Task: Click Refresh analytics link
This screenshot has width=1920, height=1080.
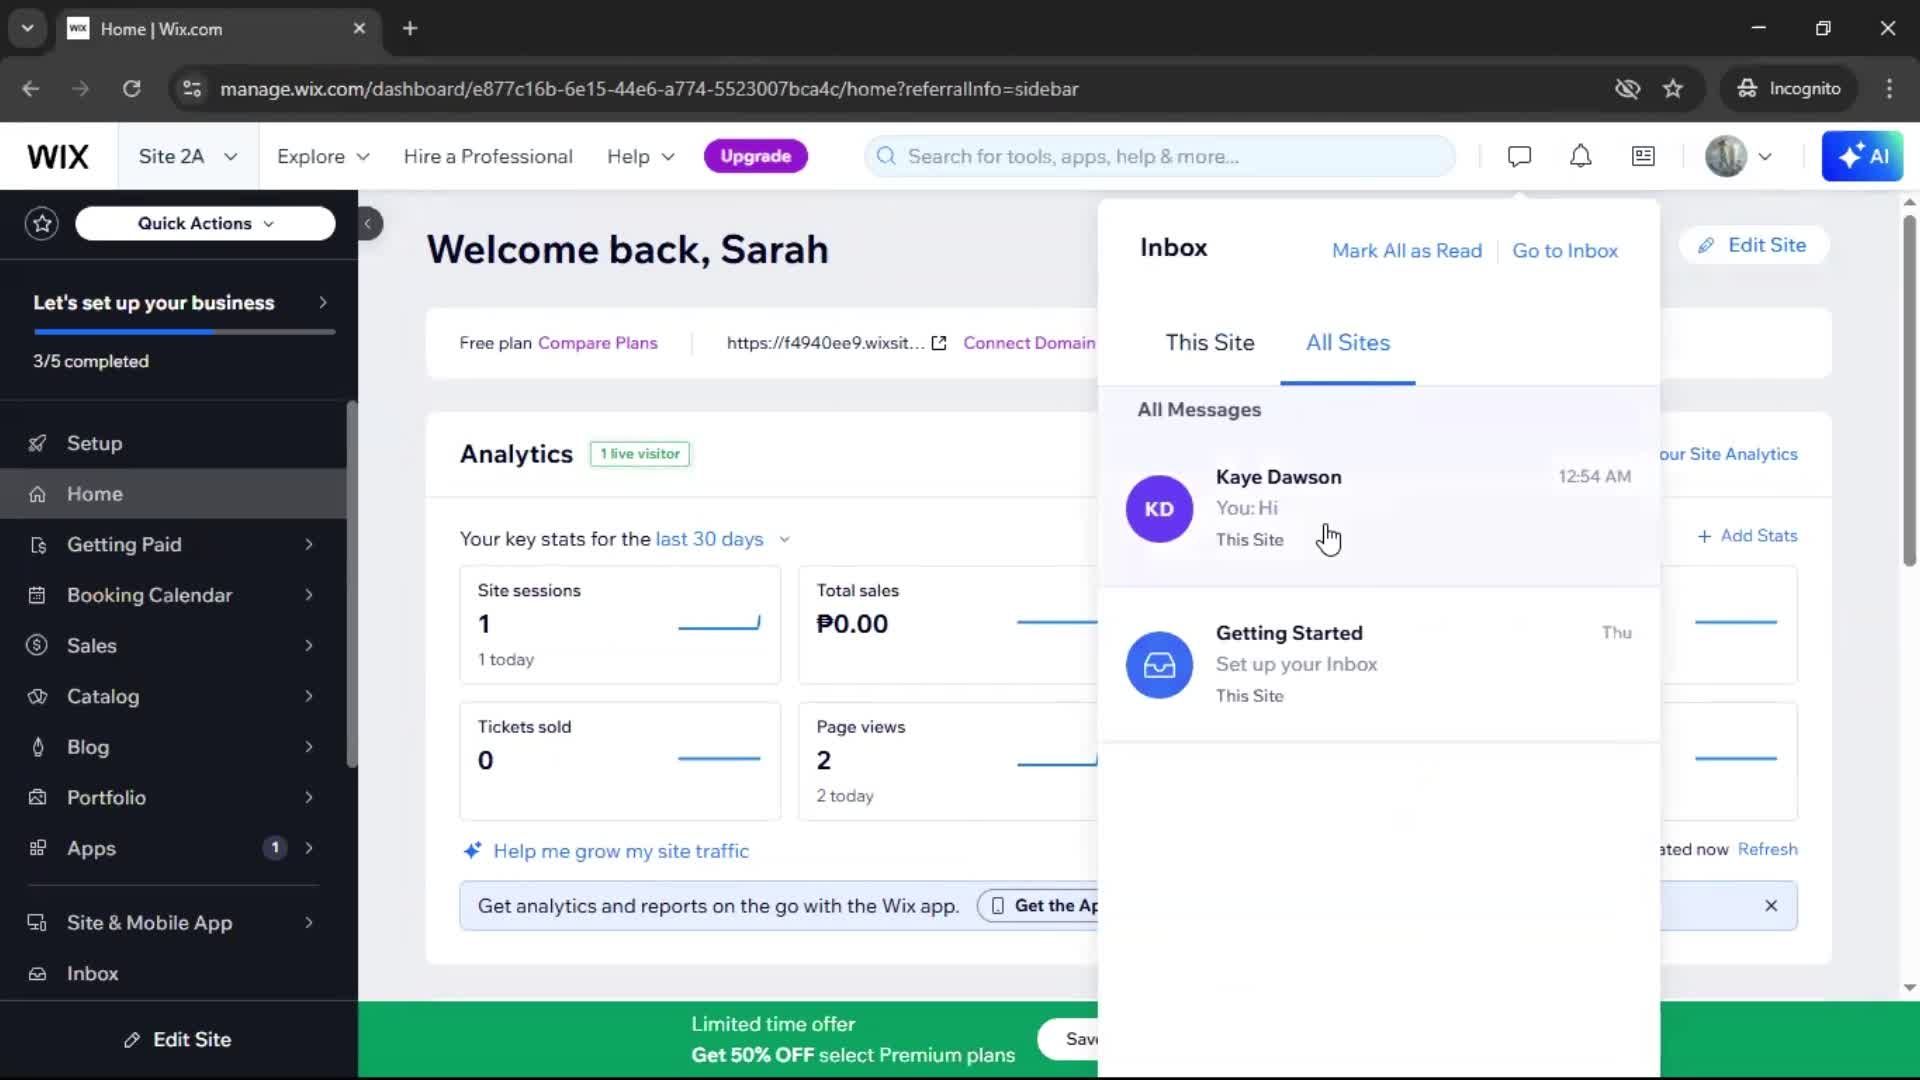Action: coord(1767,849)
